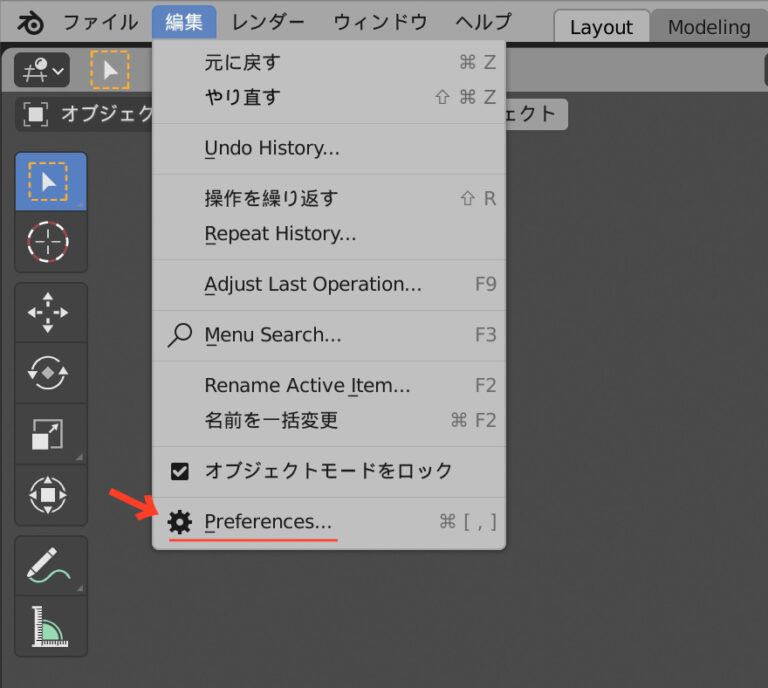Select the Measure tool
This screenshot has width=768, height=688.
pos(50,627)
